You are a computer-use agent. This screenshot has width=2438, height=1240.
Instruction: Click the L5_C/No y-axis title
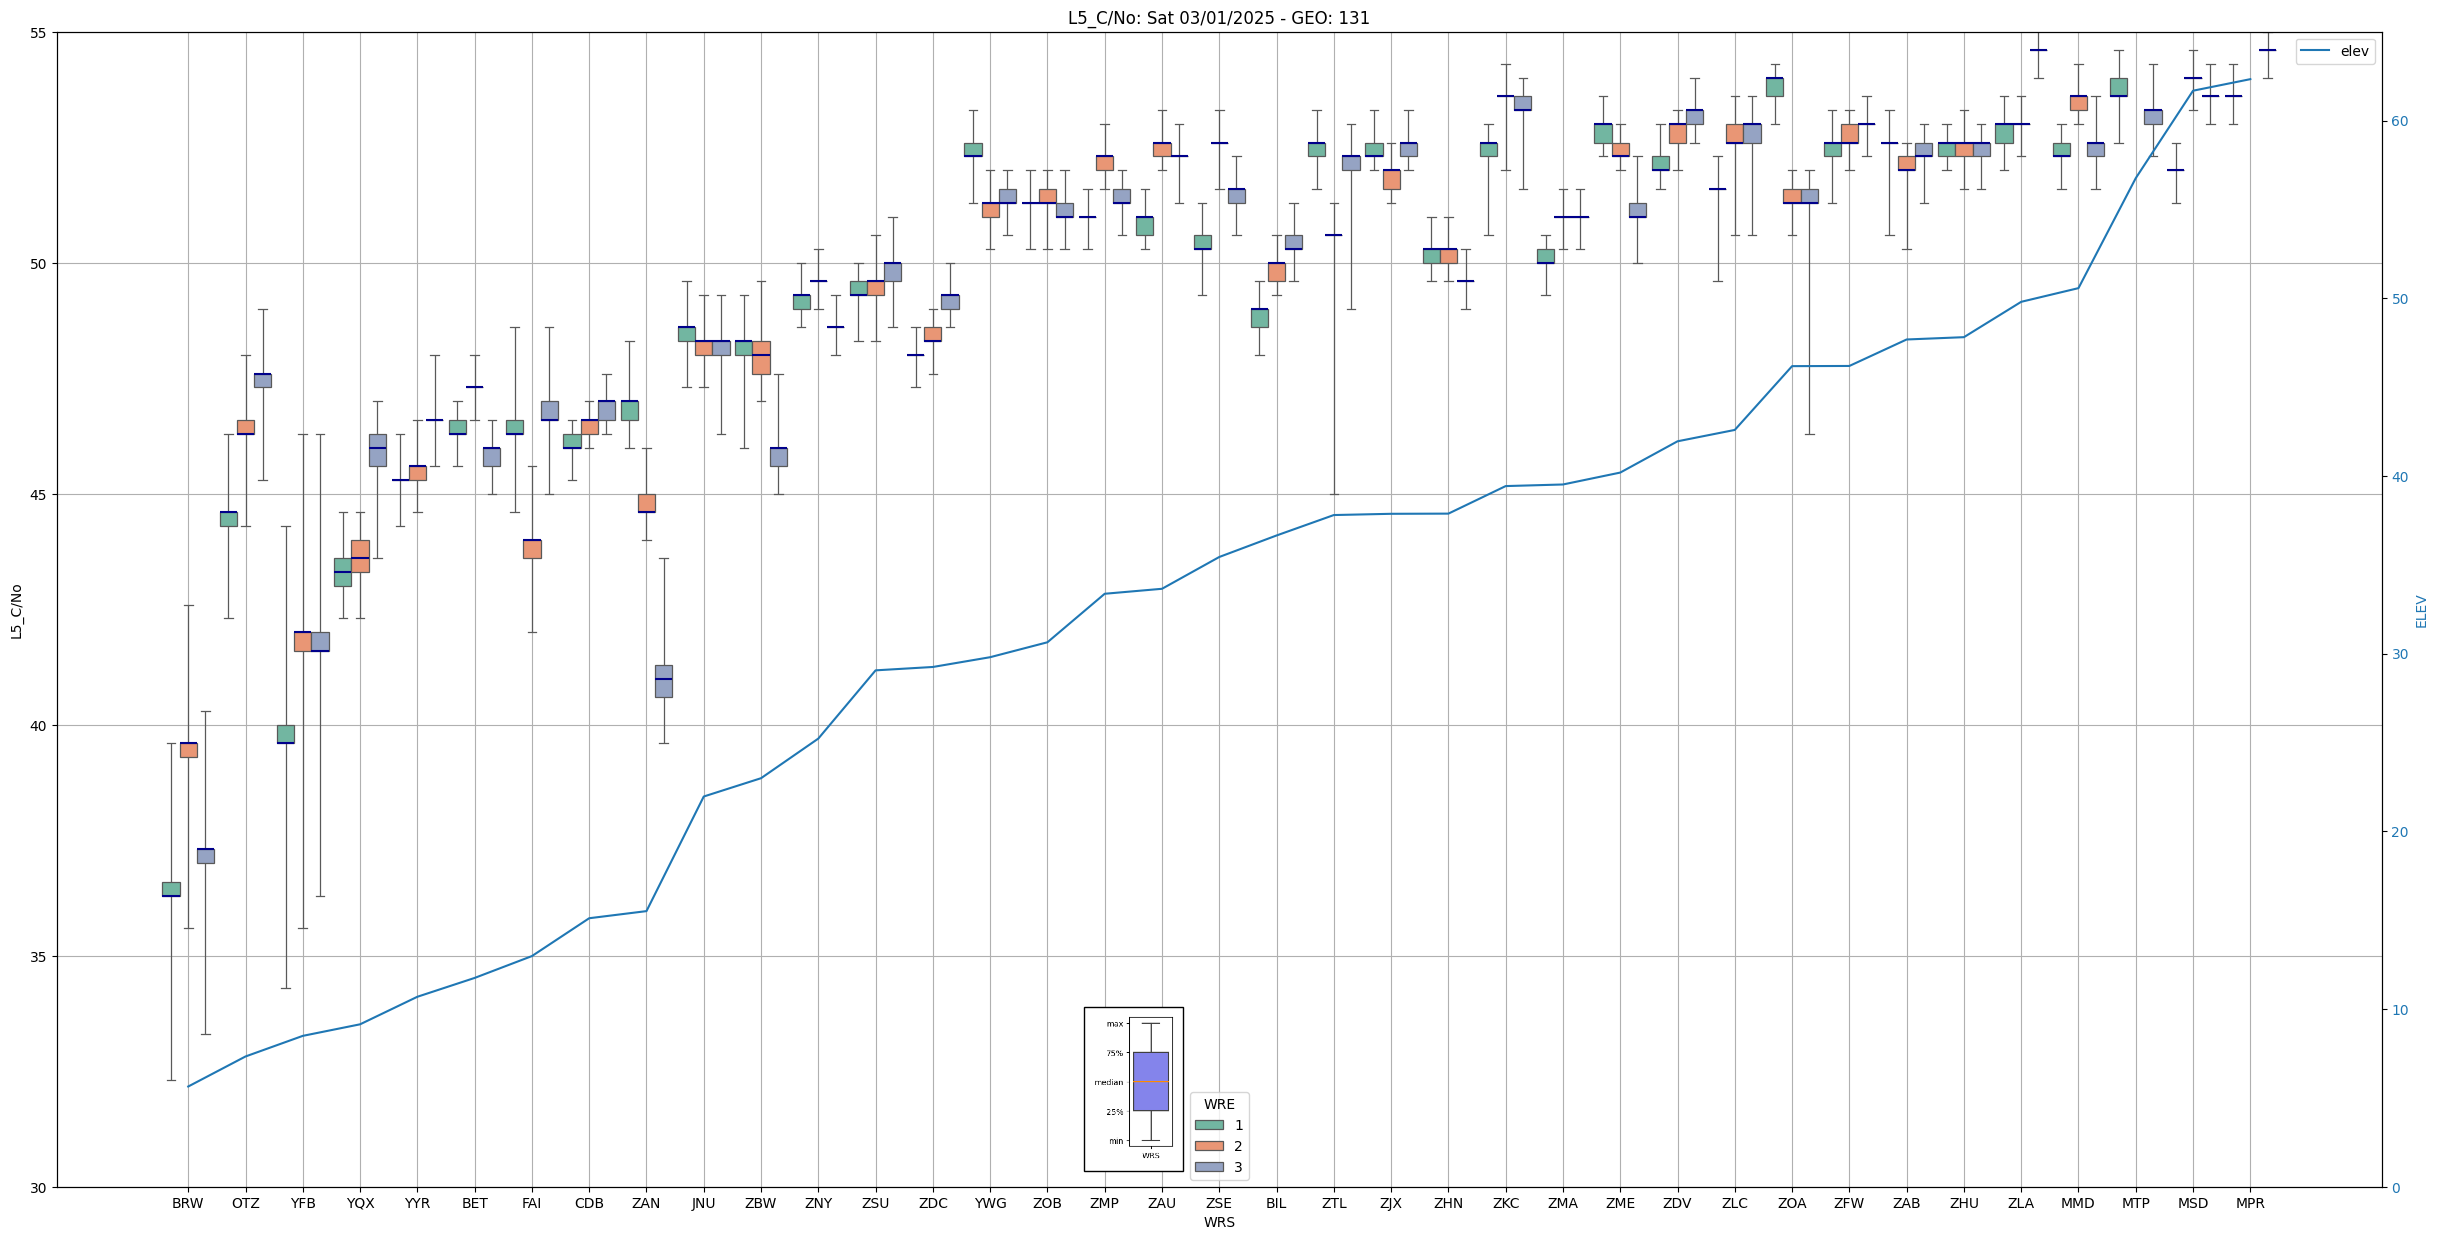click(16, 611)
